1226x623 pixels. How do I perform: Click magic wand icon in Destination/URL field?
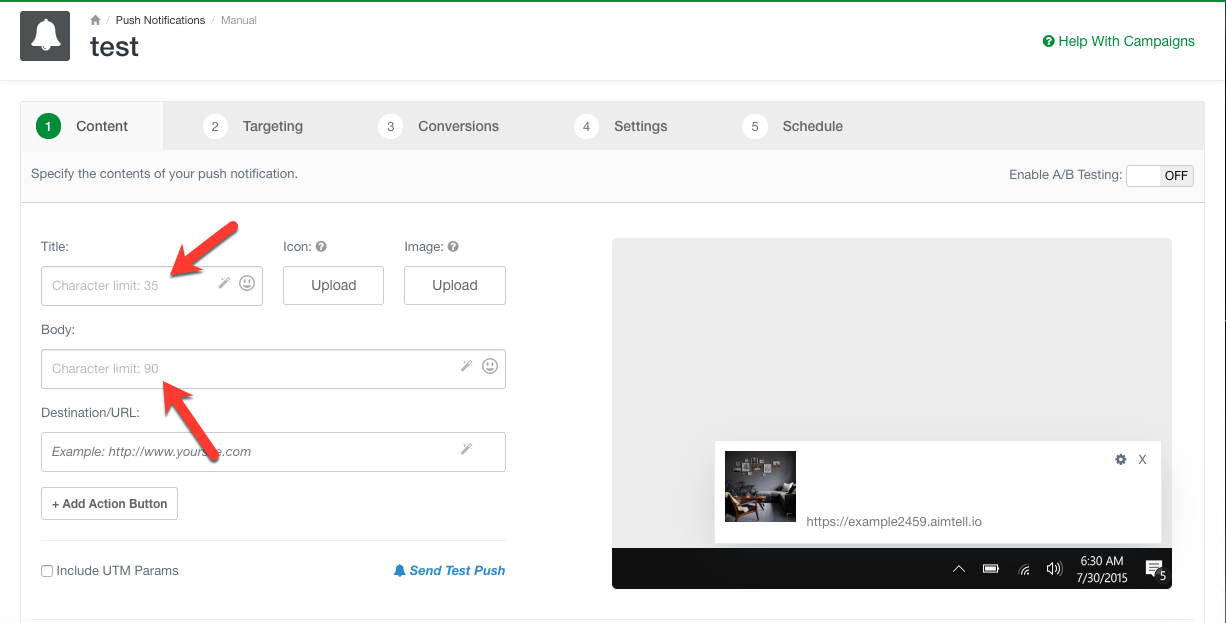(x=466, y=450)
